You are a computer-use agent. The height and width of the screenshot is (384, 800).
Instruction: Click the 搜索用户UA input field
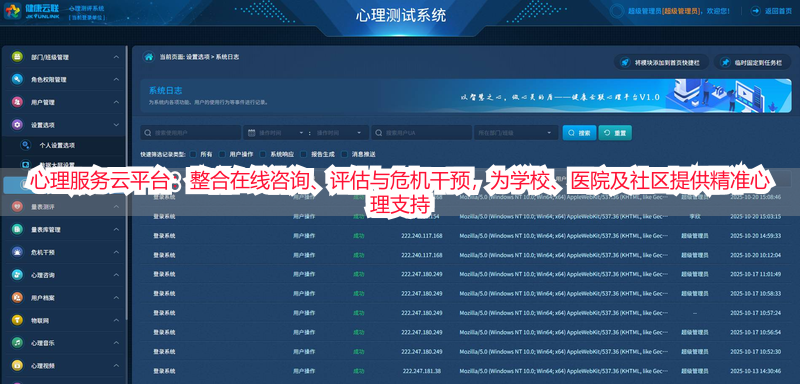421,133
